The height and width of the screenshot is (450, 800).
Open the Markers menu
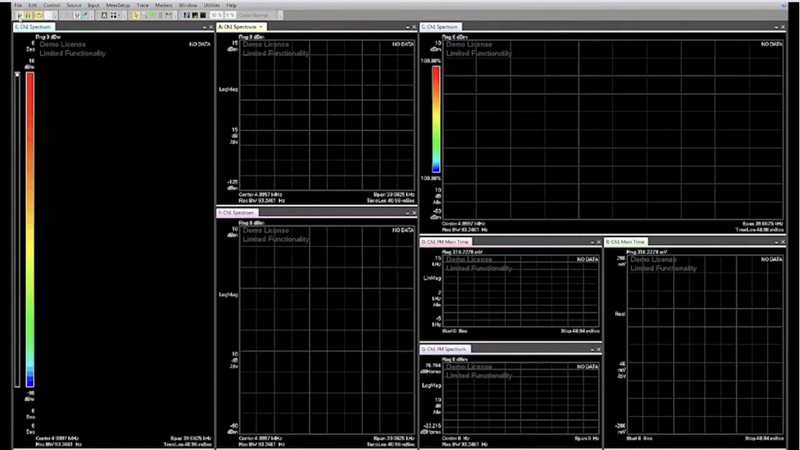[163, 5]
